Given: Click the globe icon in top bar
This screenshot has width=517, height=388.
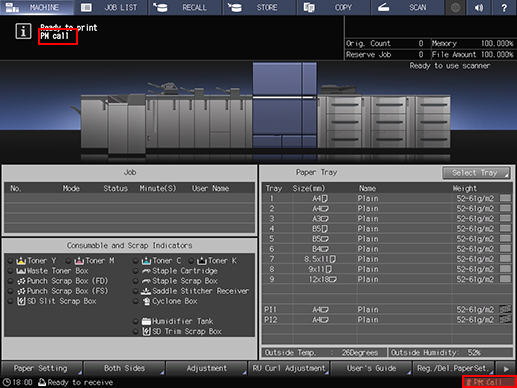Looking at the screenshot, I should 455,7.
